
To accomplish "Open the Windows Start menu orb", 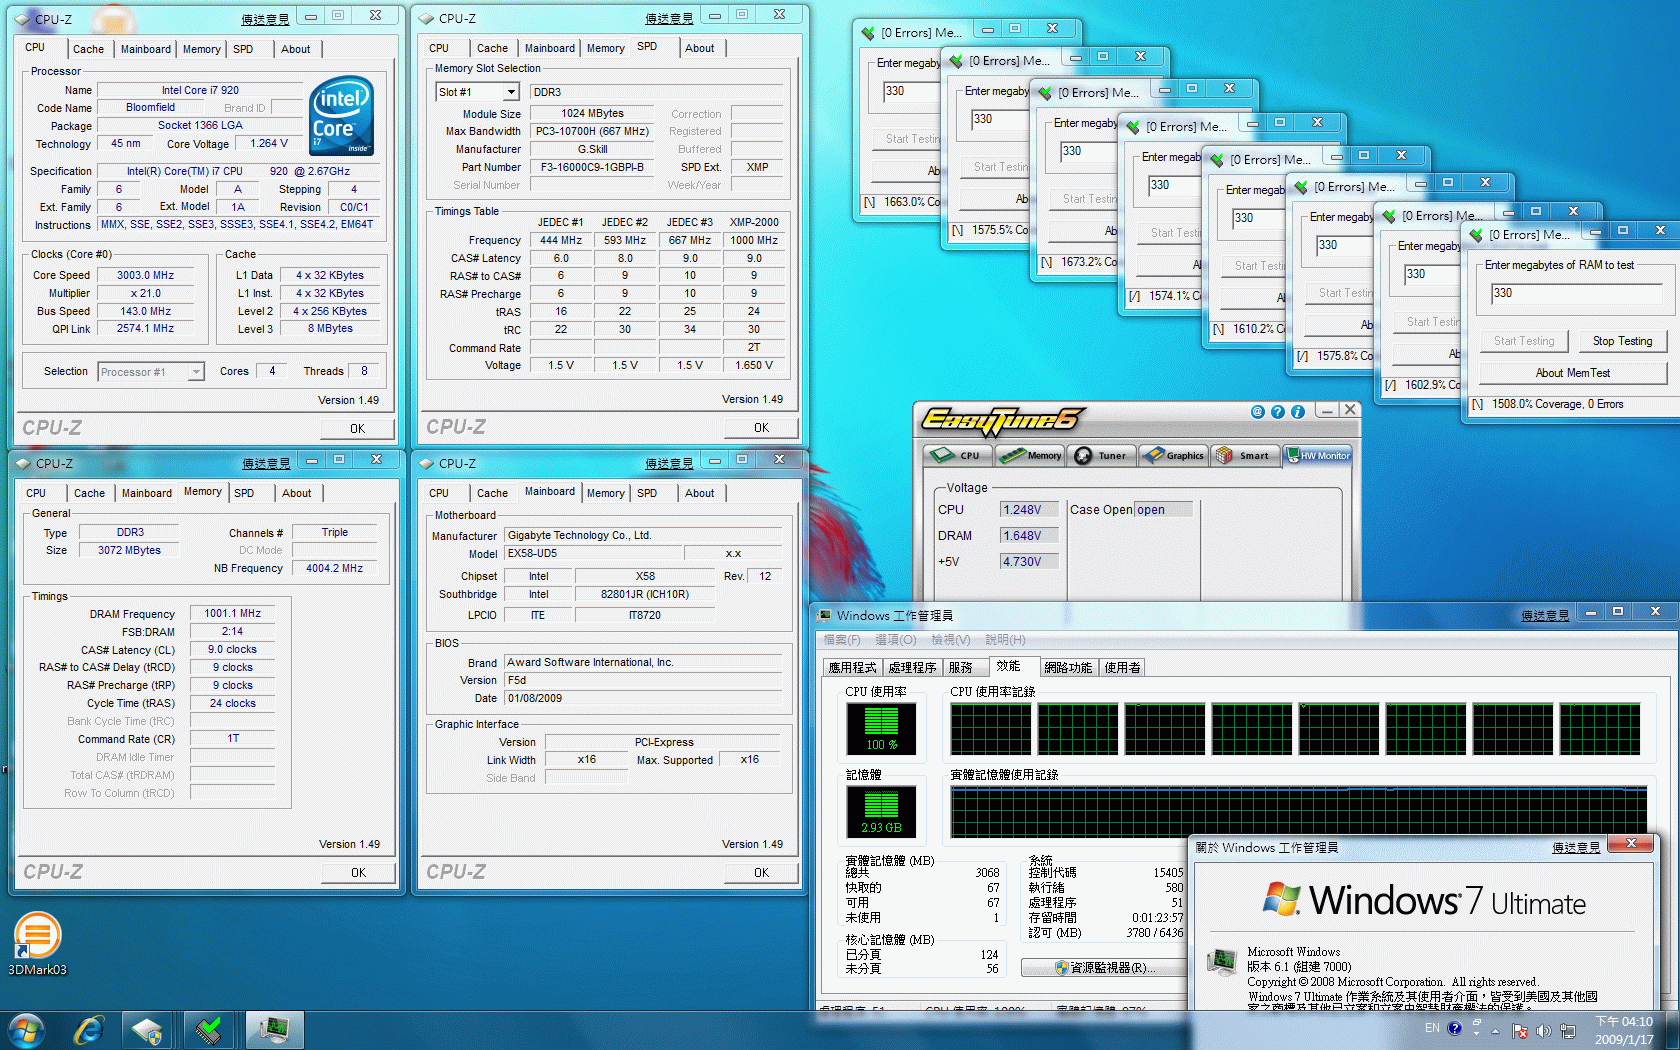I will pyautogui.click(x=27, y=1030).
